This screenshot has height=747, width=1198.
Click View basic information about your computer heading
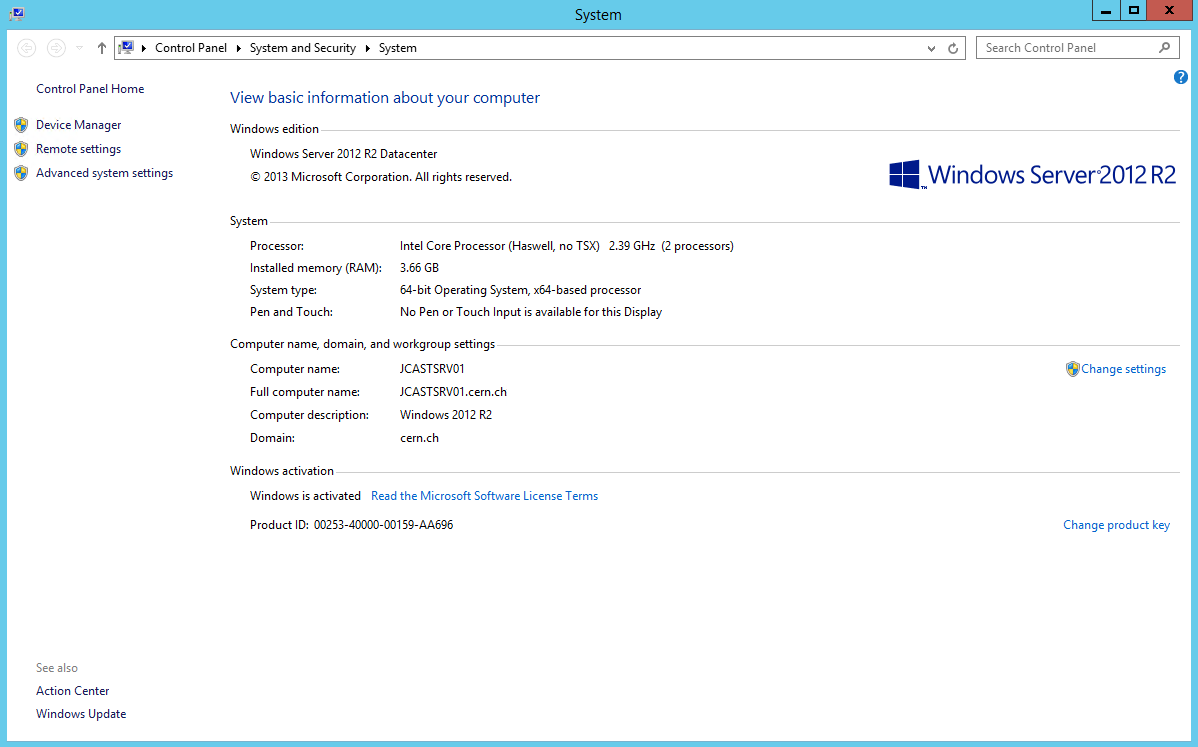point(385,98)
